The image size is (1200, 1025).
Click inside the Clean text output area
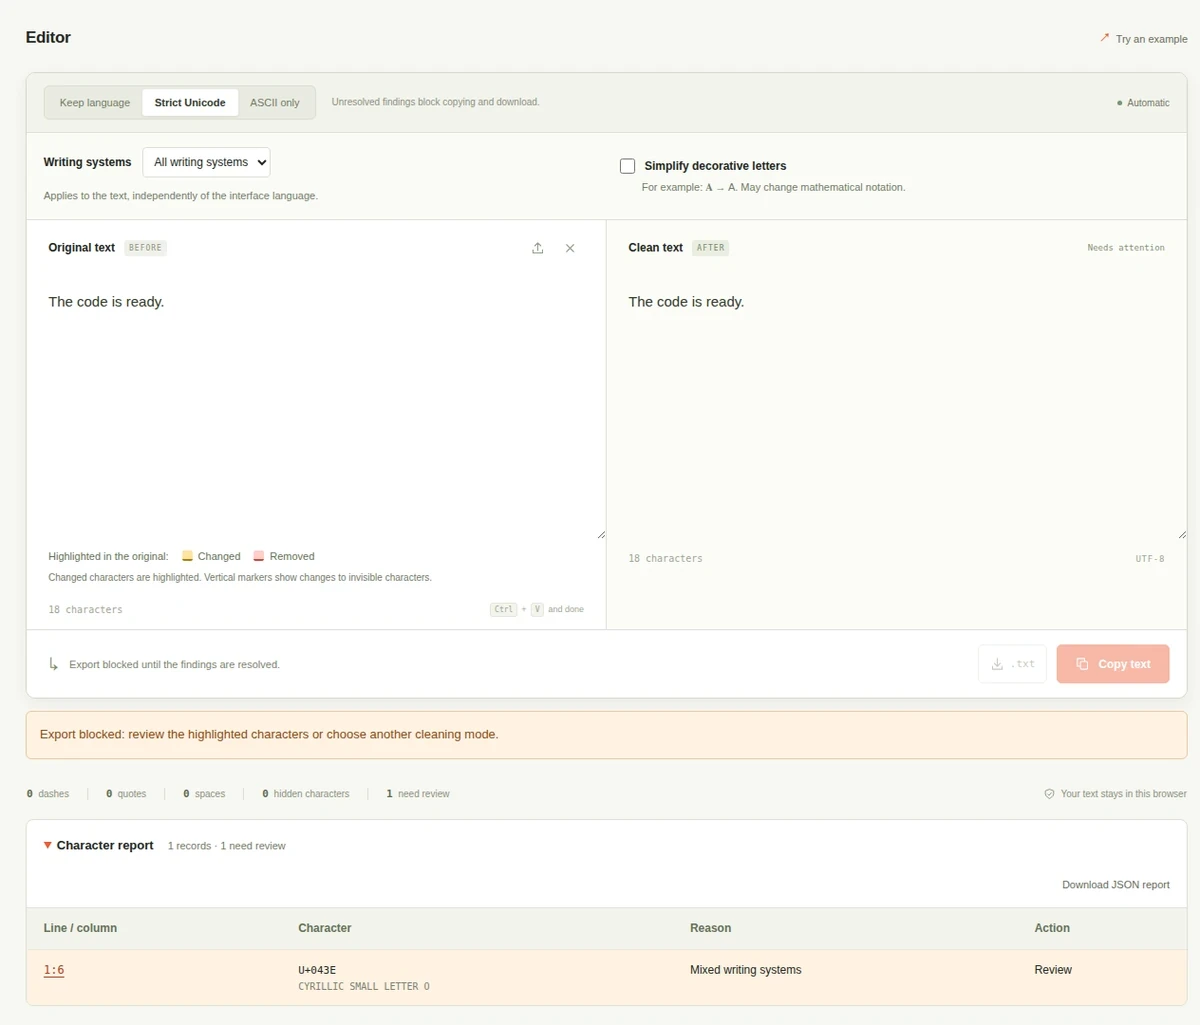(x=896, y=408)
